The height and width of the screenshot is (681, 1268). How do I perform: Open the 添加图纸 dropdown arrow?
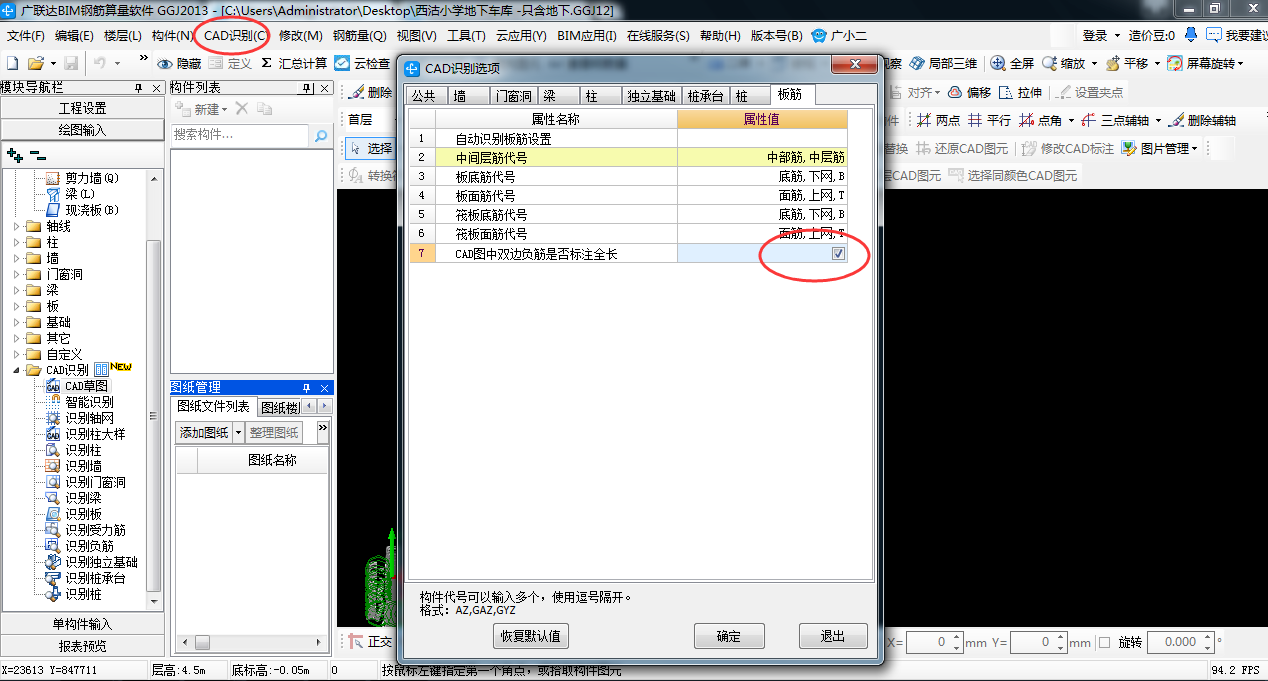[238, 433]
